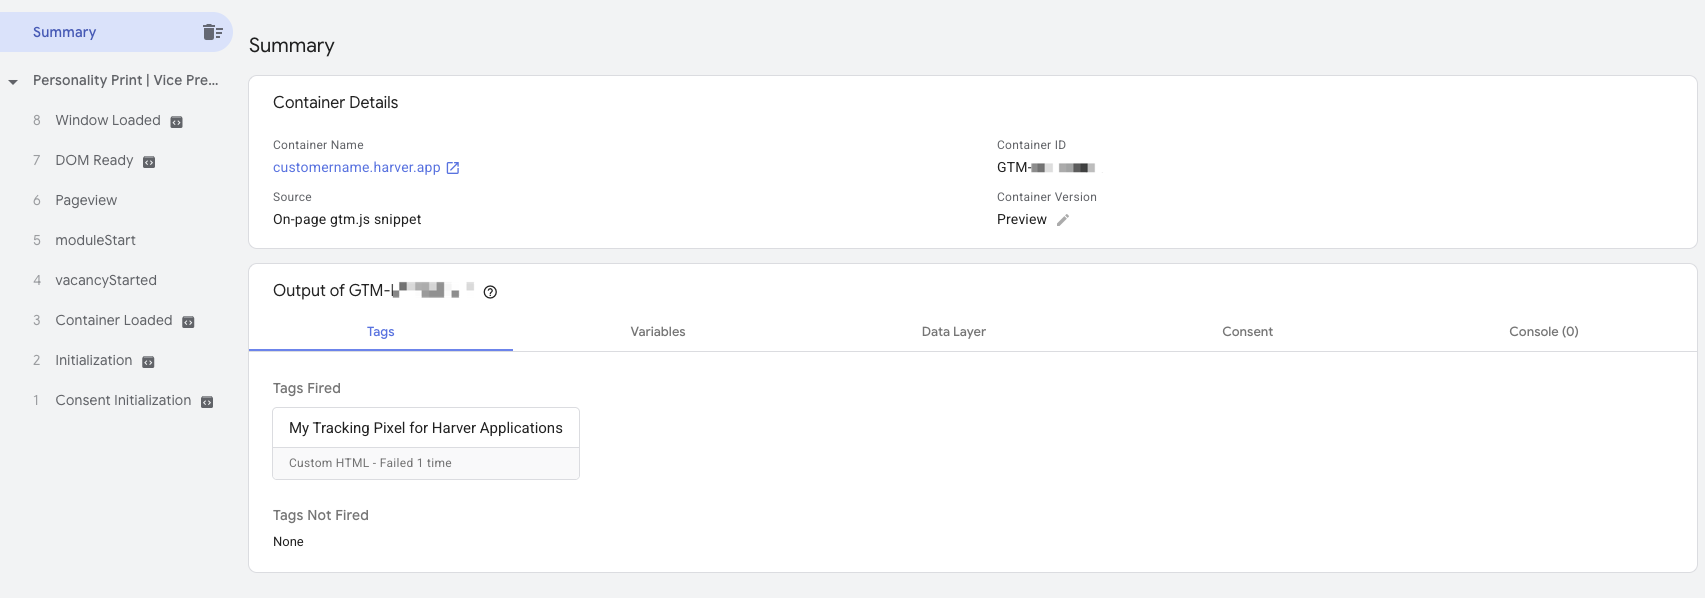
Task: Click the code icon beside Container Loaded
Action: tap(188, 322)
